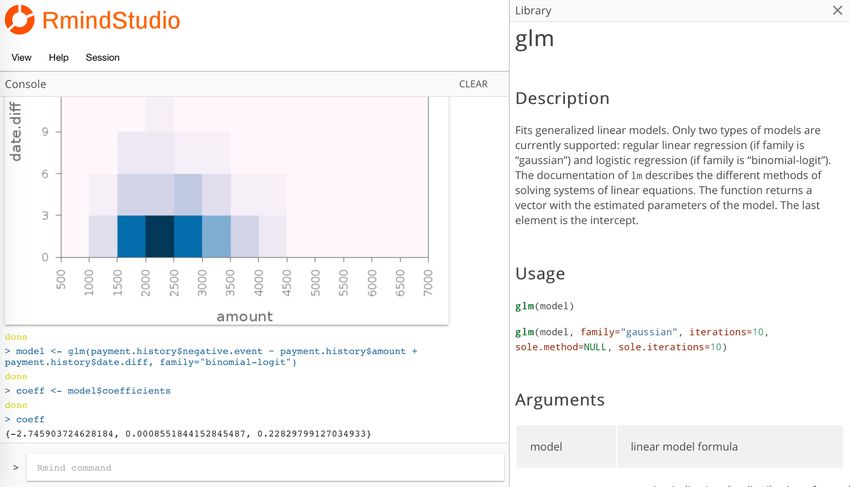Click the light blue heatmap cell at 3000-3500
850x487 pixels.
click(216, 236)
